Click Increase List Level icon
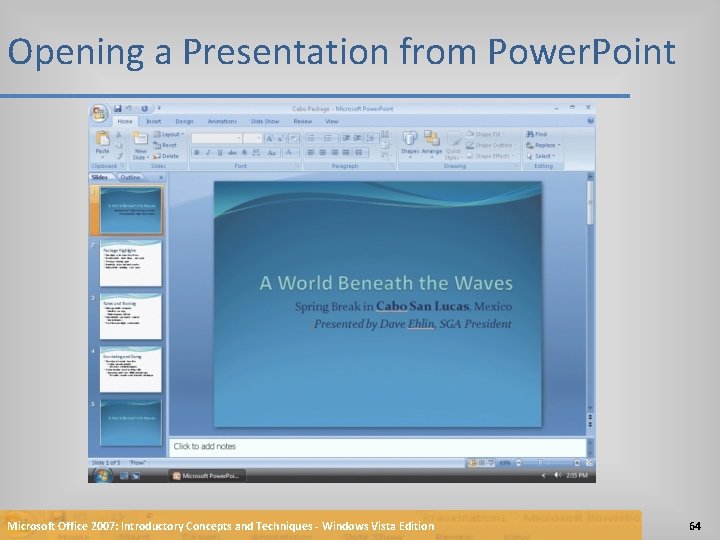The image size is (720, 540). pyautogui.click(x=357, y=138)
